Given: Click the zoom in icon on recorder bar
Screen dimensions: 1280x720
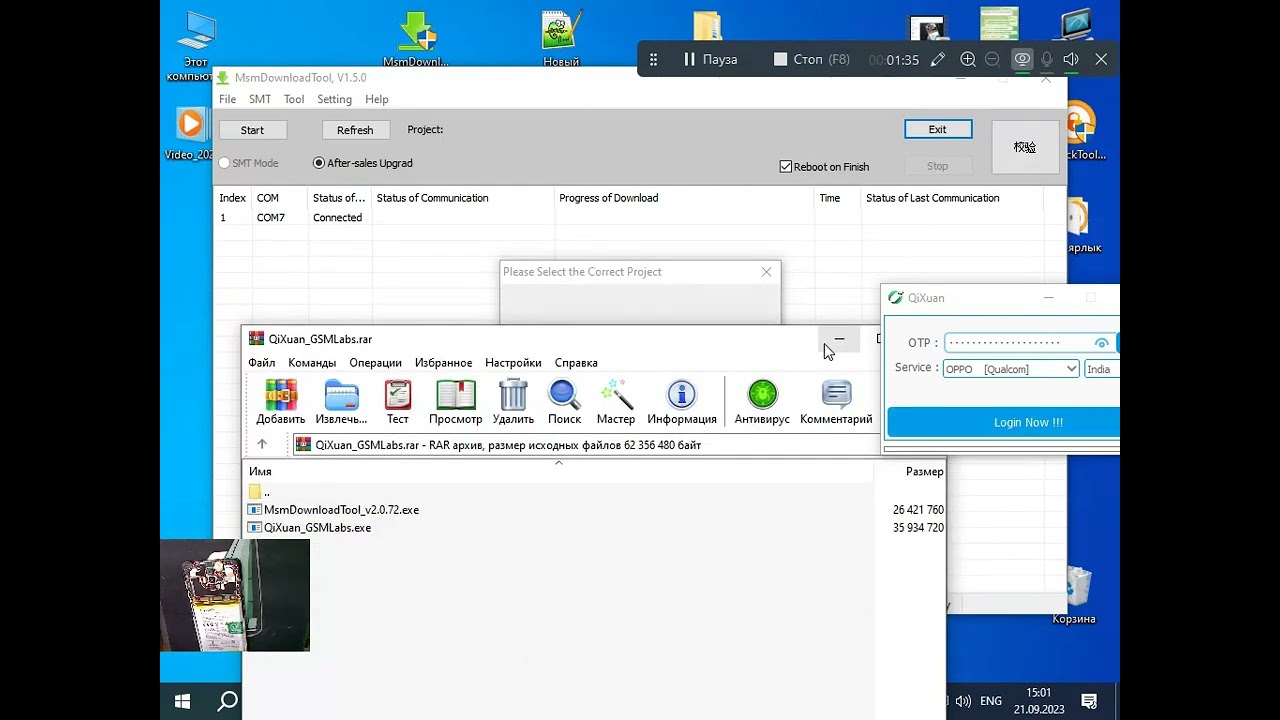Looking at the screenshot, I should pyautogui.click(x=968, y=59).
